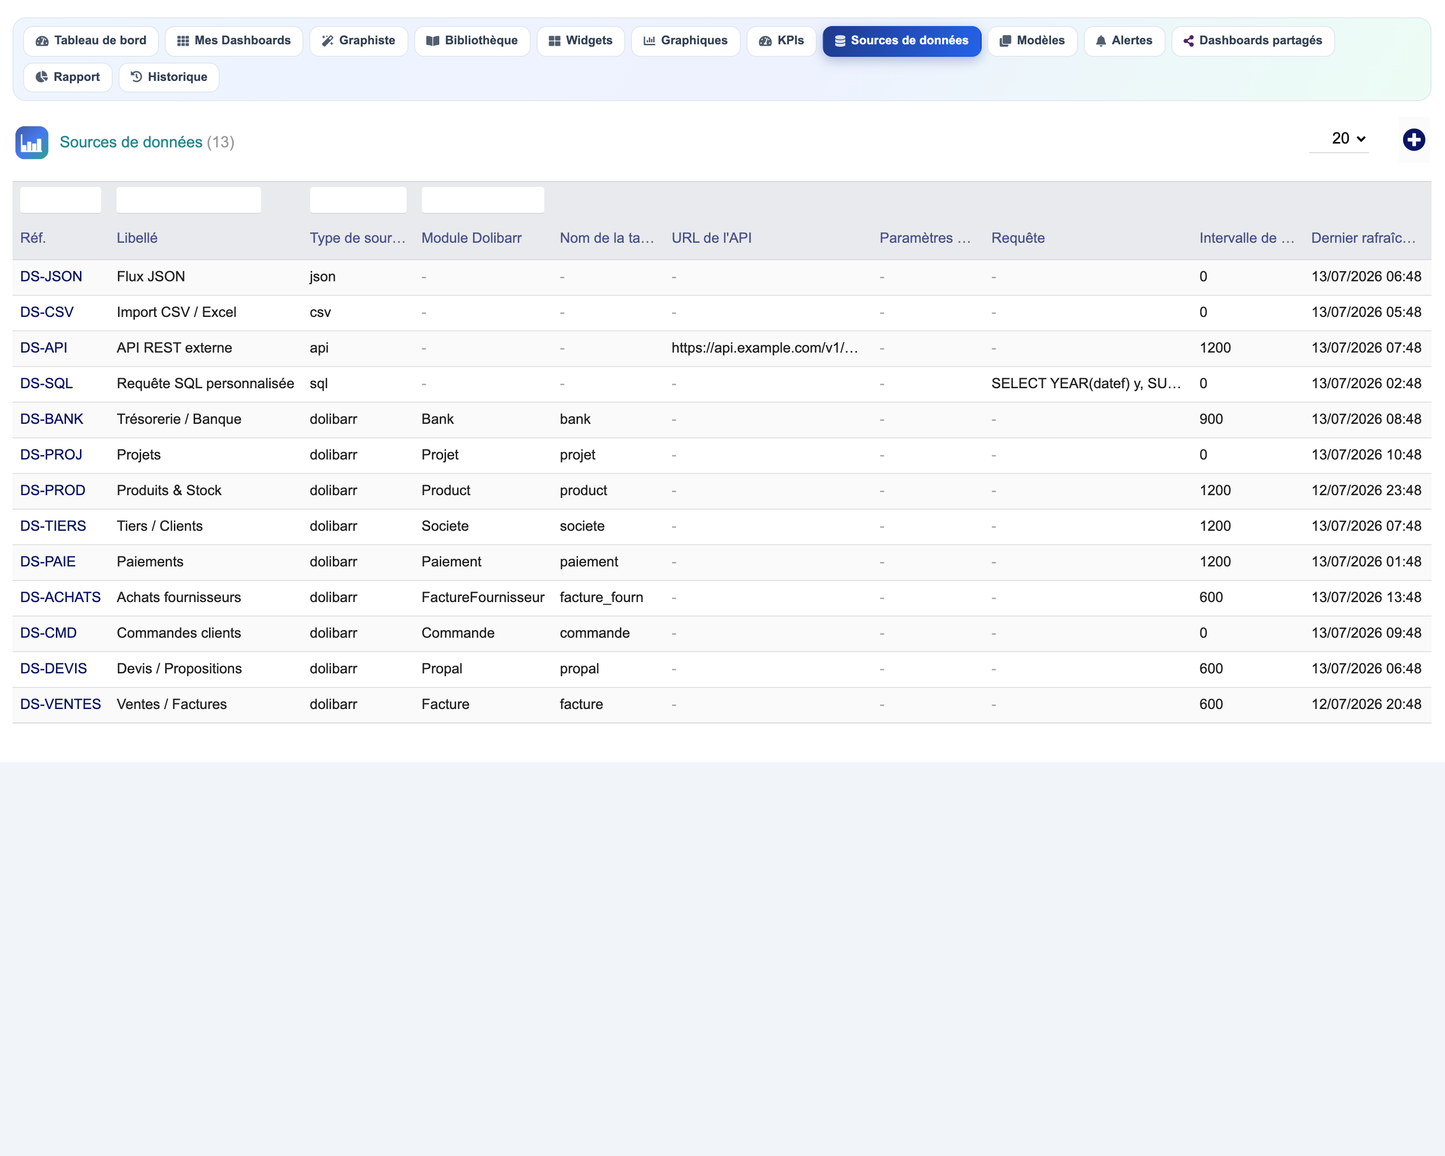Open the DS-DEVIS source link
1445x1156 pixels.
(x=54, y=669)
